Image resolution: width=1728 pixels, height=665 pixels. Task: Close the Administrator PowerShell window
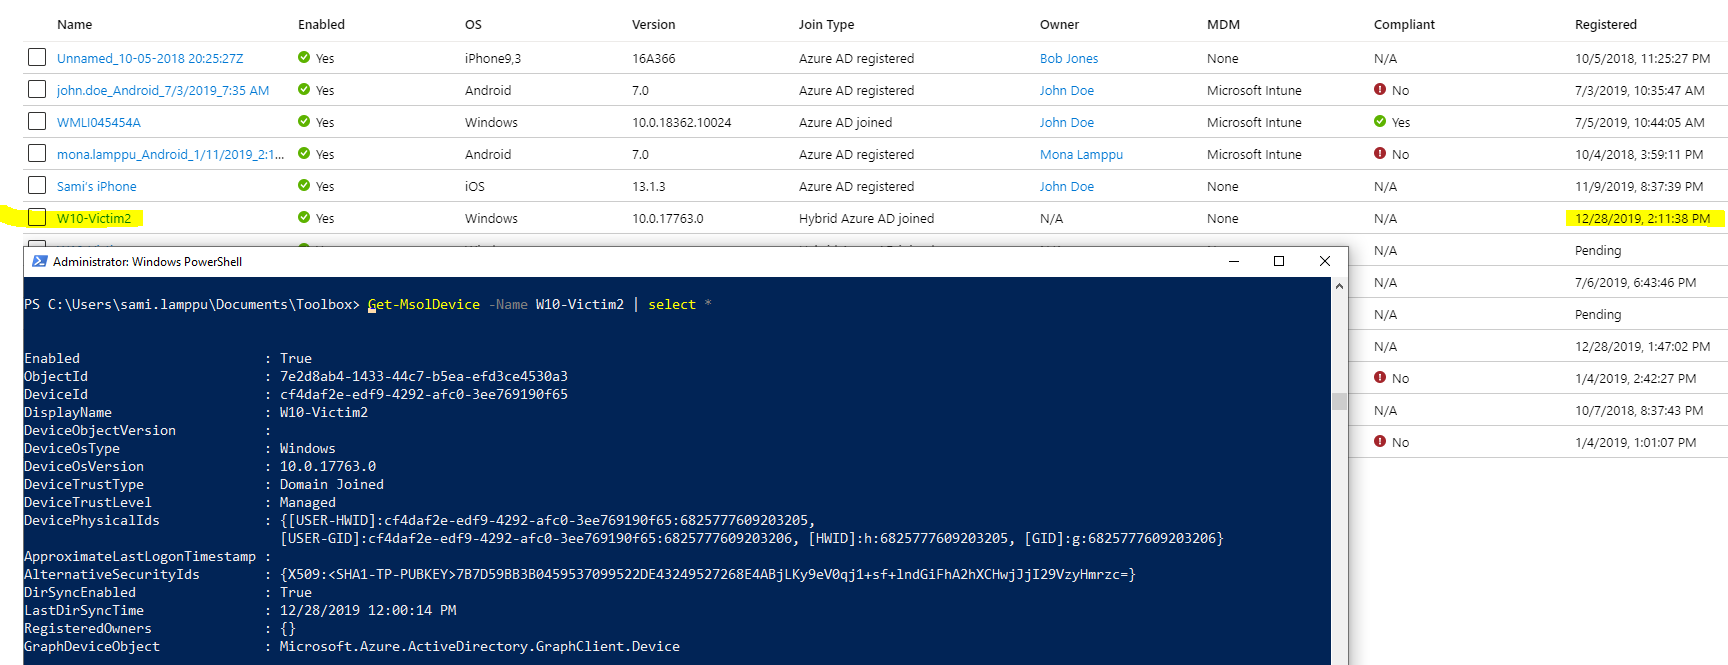coord(1324,261)
